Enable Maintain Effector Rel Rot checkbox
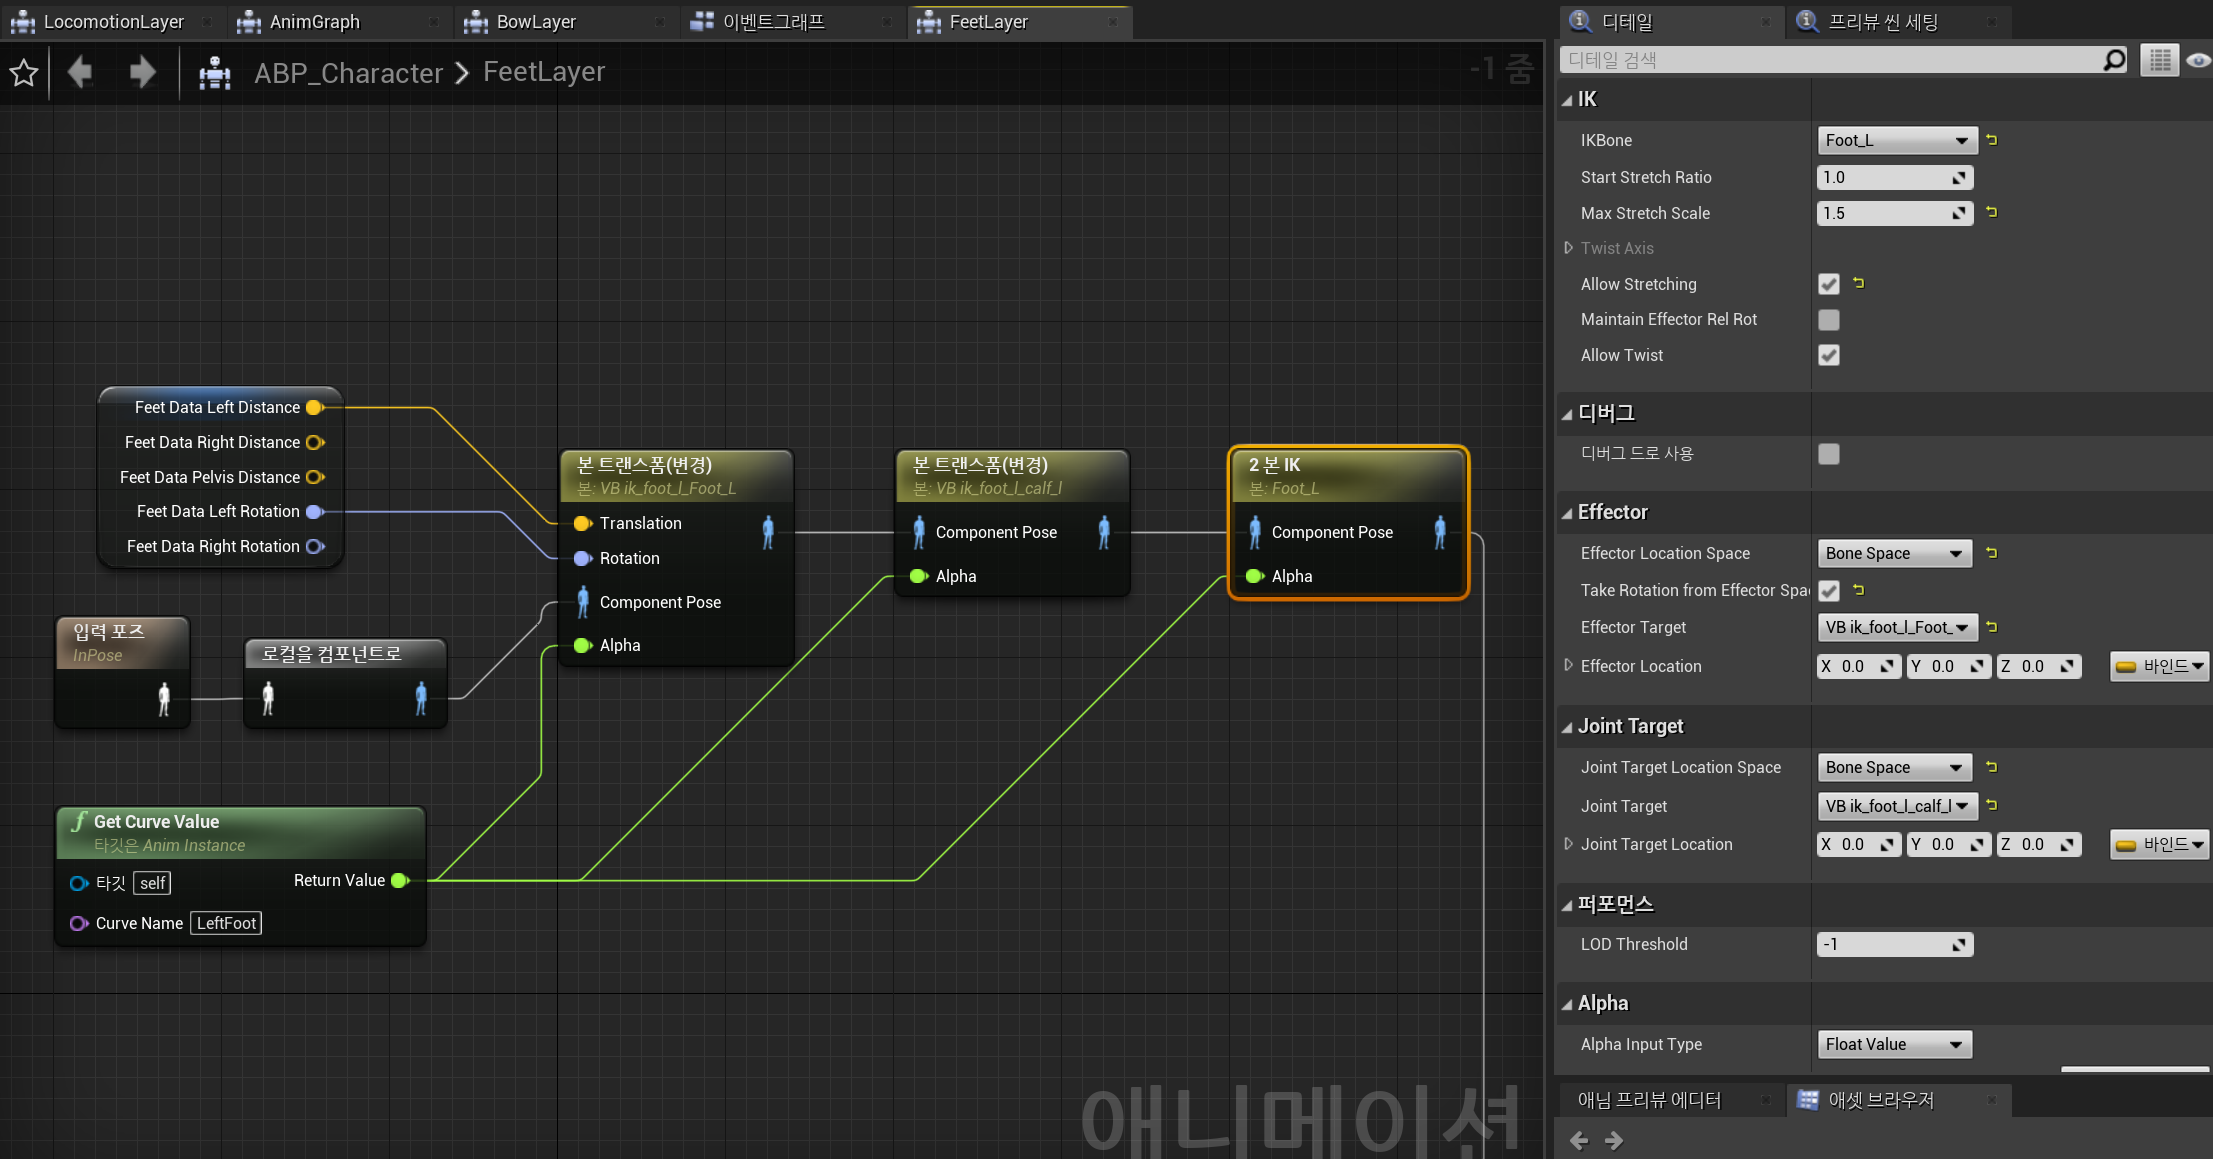This screenshot has height=1159, width=2213. tap(1828, 320)
